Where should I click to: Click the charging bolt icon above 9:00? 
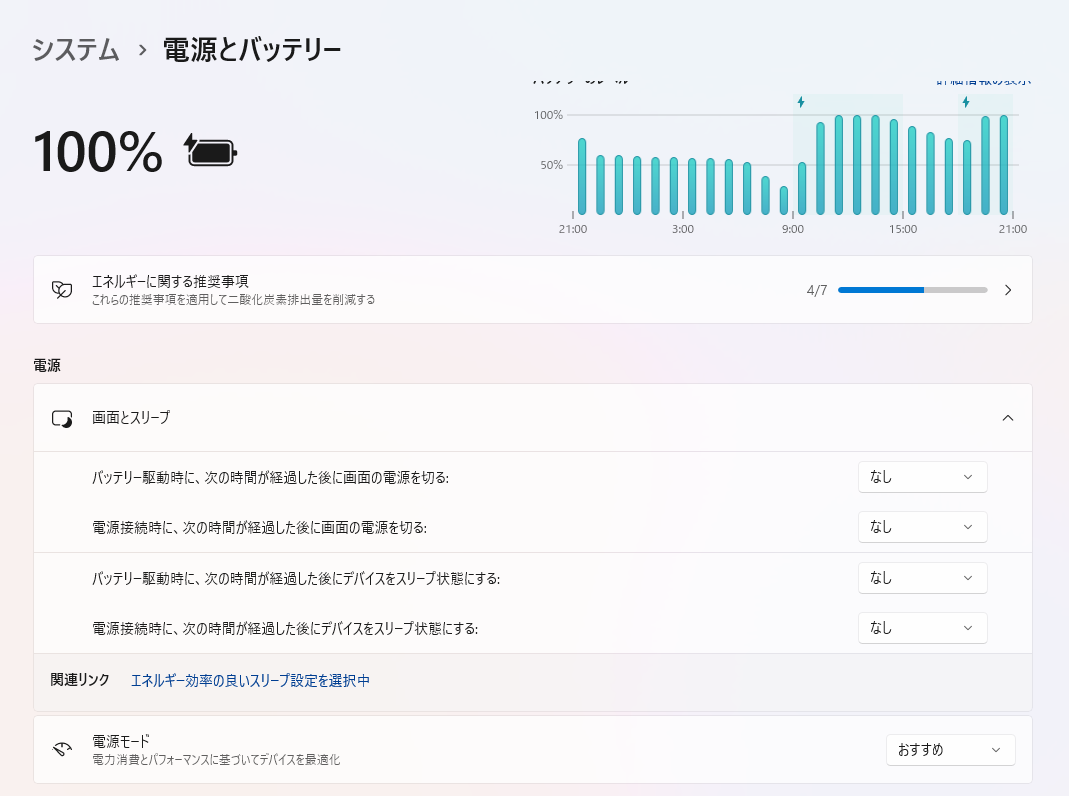click(801, 102)
